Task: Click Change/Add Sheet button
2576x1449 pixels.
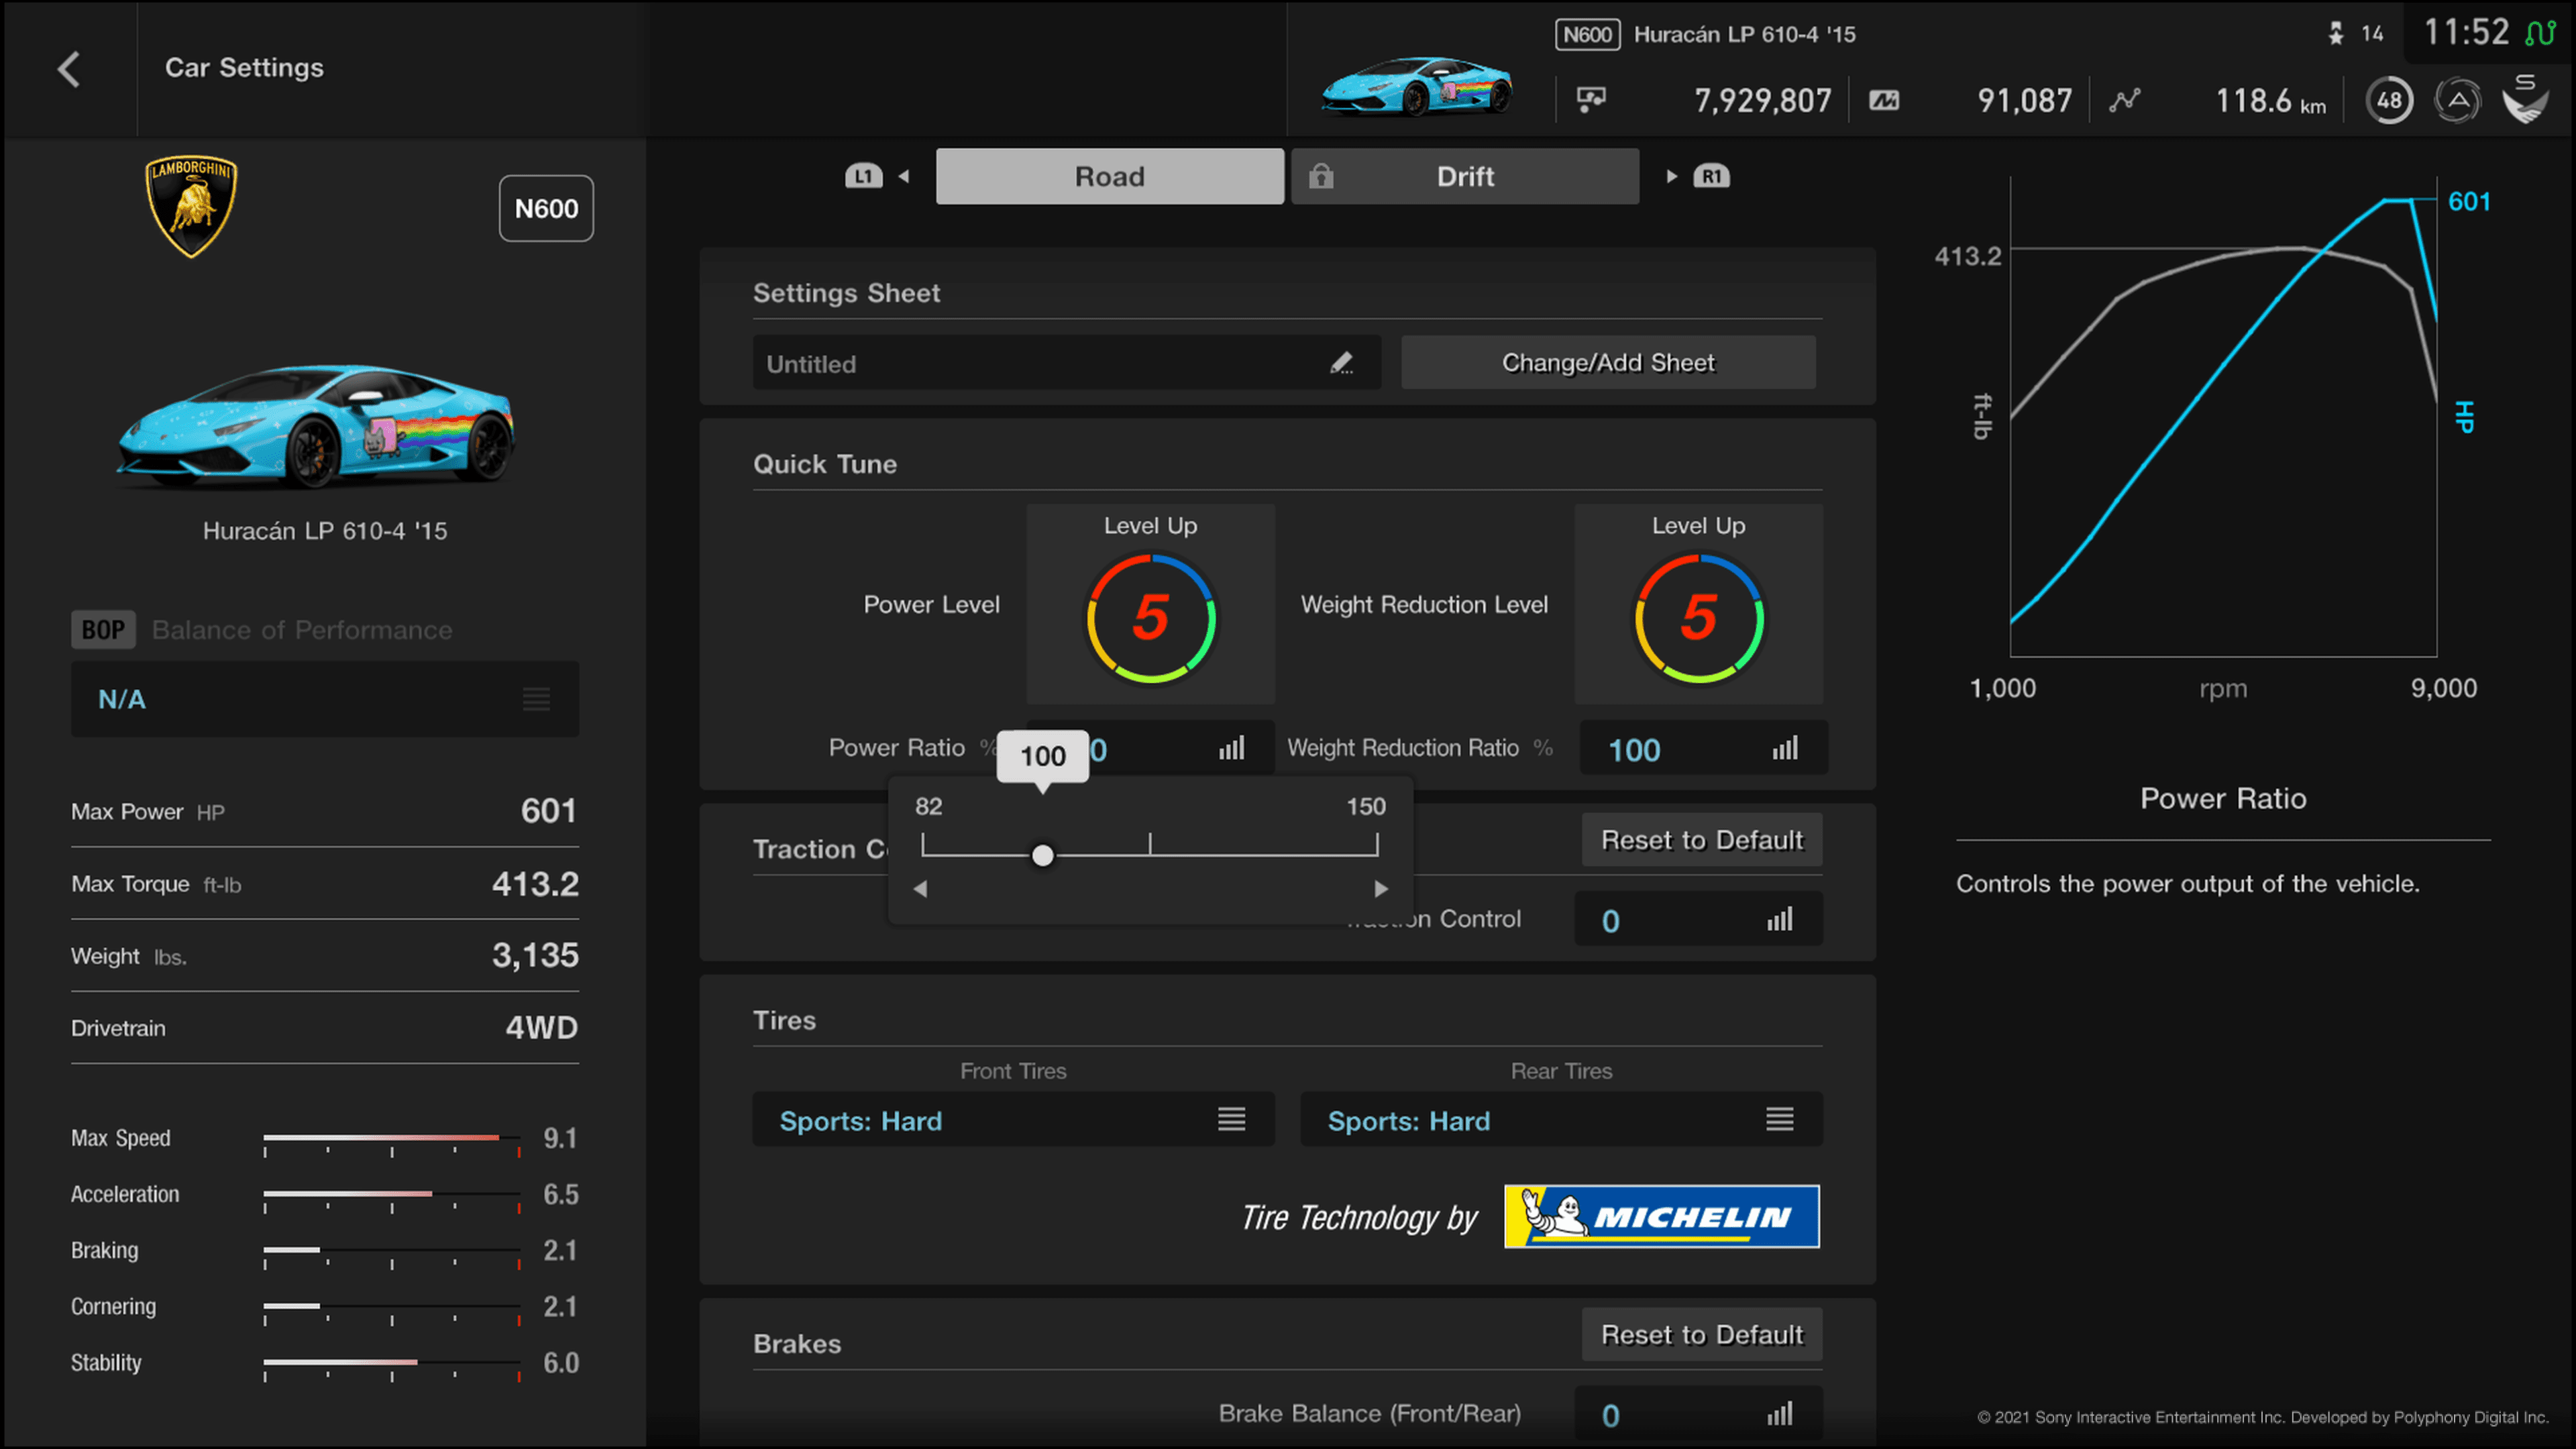Action: (x=1608, y=362)
